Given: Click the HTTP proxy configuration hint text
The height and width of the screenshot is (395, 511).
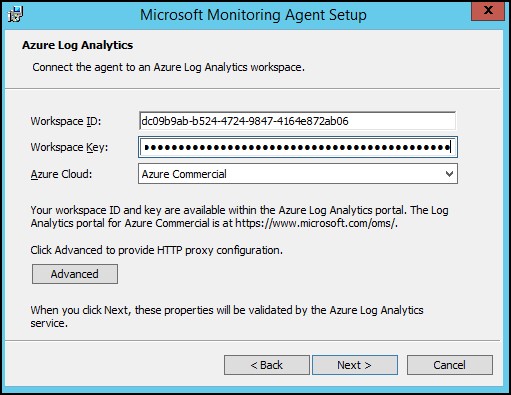Looking at the screenshot, I should coord(157,250).
